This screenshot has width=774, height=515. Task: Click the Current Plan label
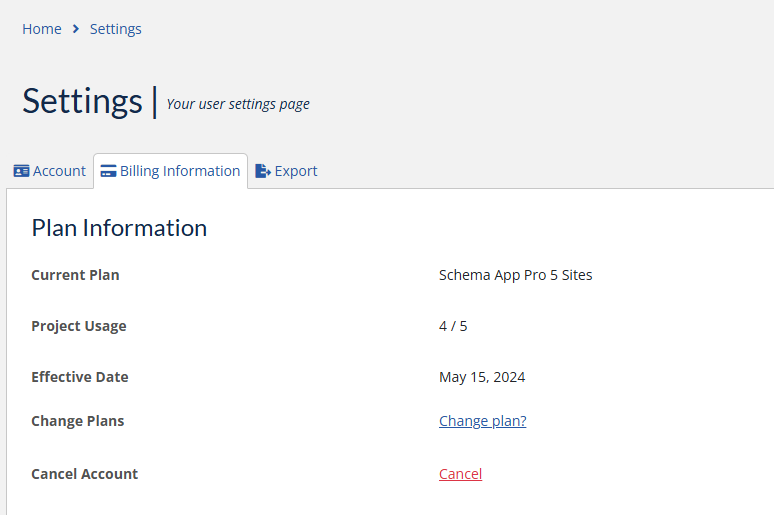point(75,275)
